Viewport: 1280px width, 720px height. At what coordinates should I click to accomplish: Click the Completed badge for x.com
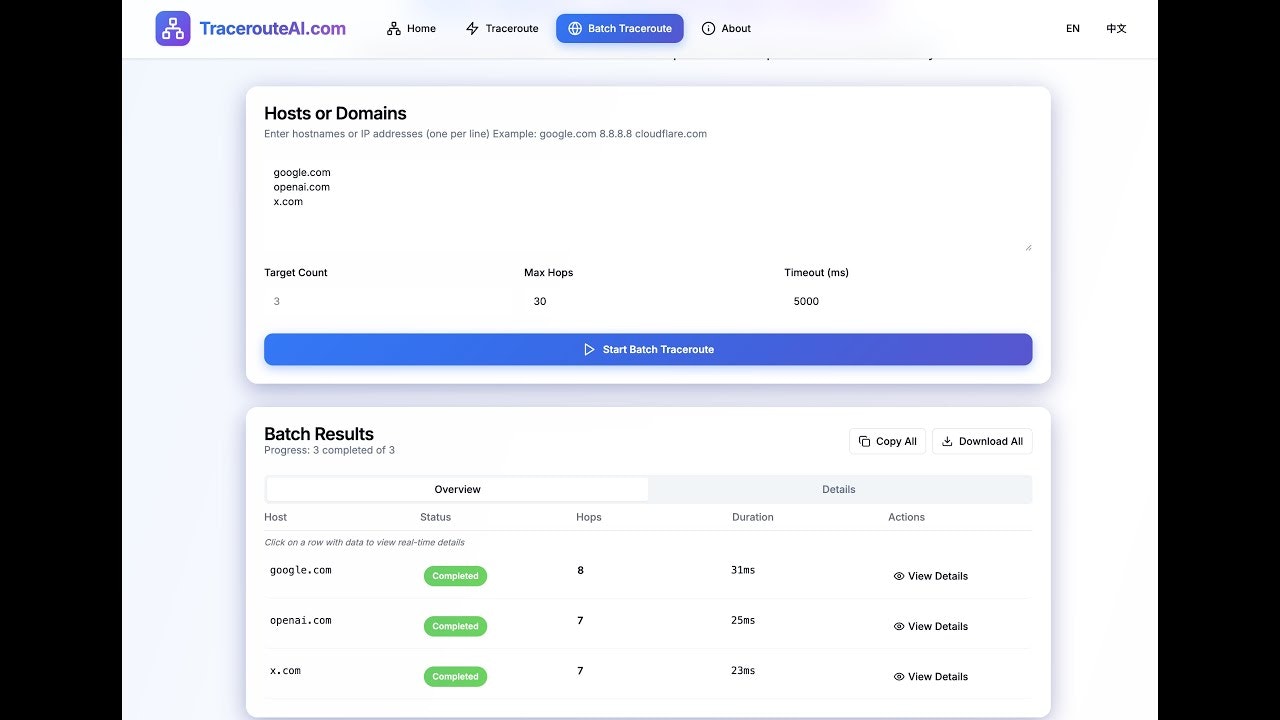pos(455,677)
